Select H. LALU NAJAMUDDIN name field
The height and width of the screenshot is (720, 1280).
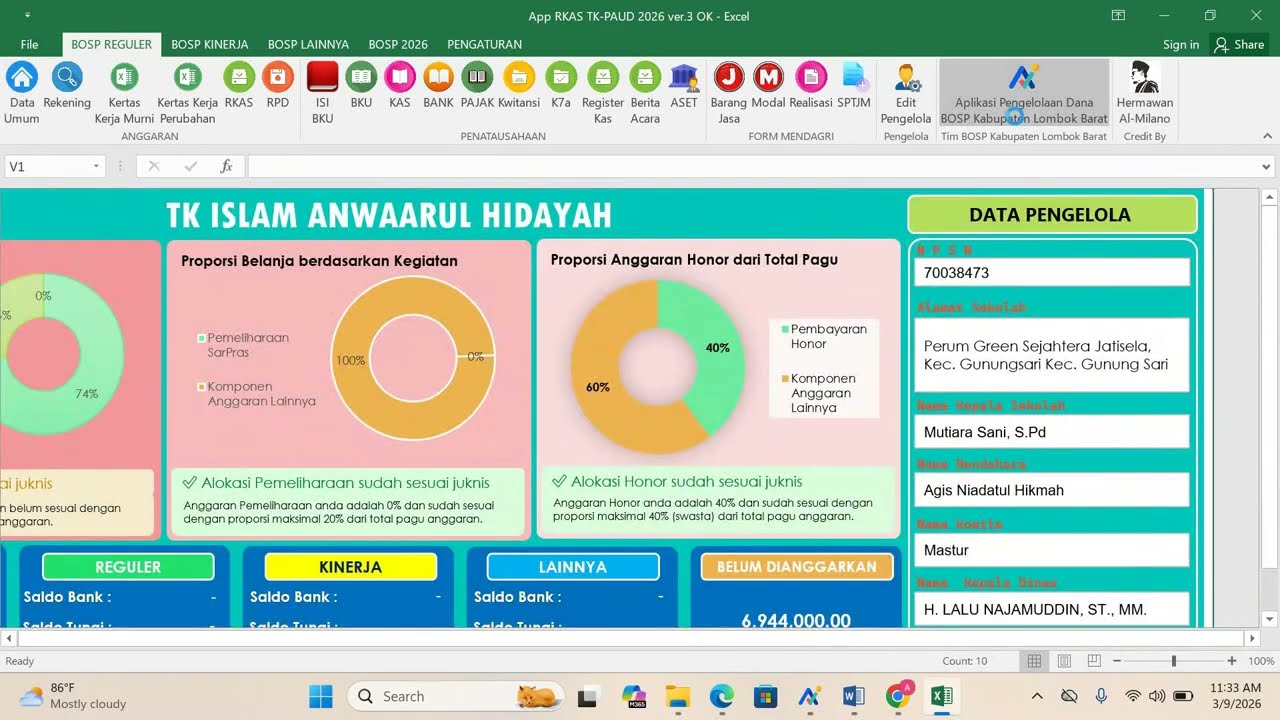click(x=1052, y=609)
